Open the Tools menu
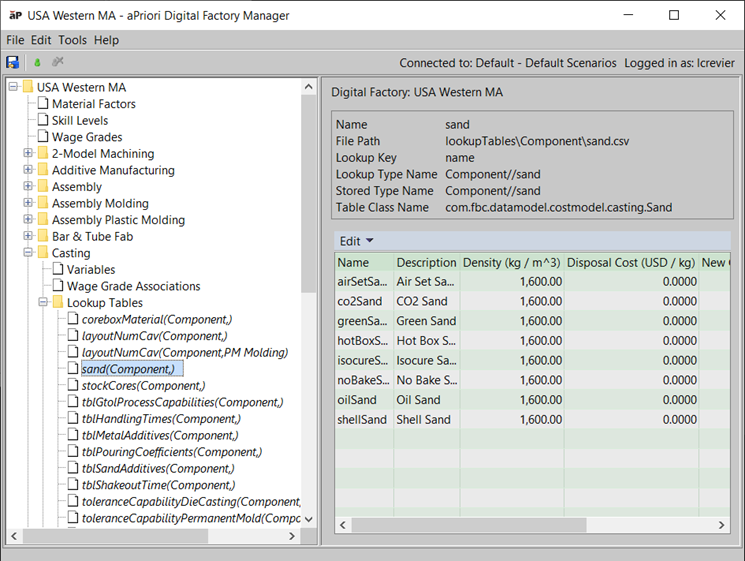This screenshot has width=745, height=561. [x=73, y=40]
